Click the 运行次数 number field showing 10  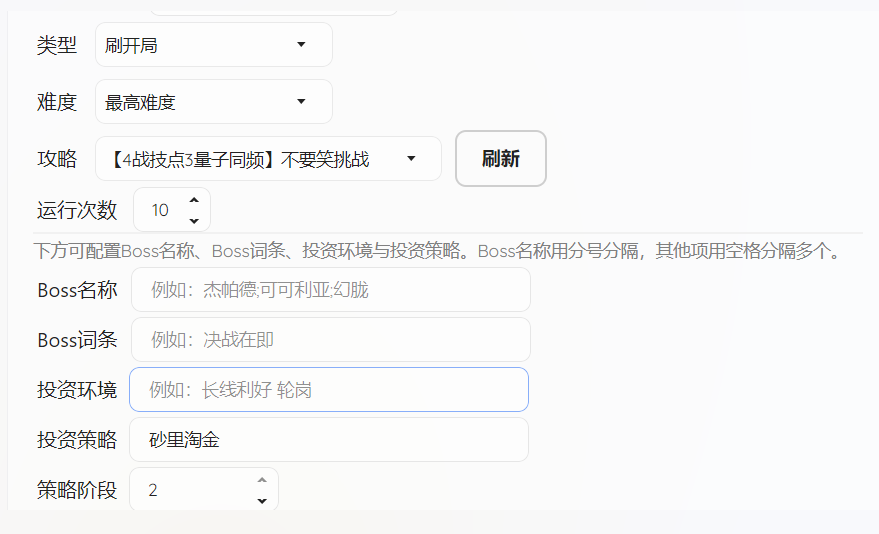160,210
